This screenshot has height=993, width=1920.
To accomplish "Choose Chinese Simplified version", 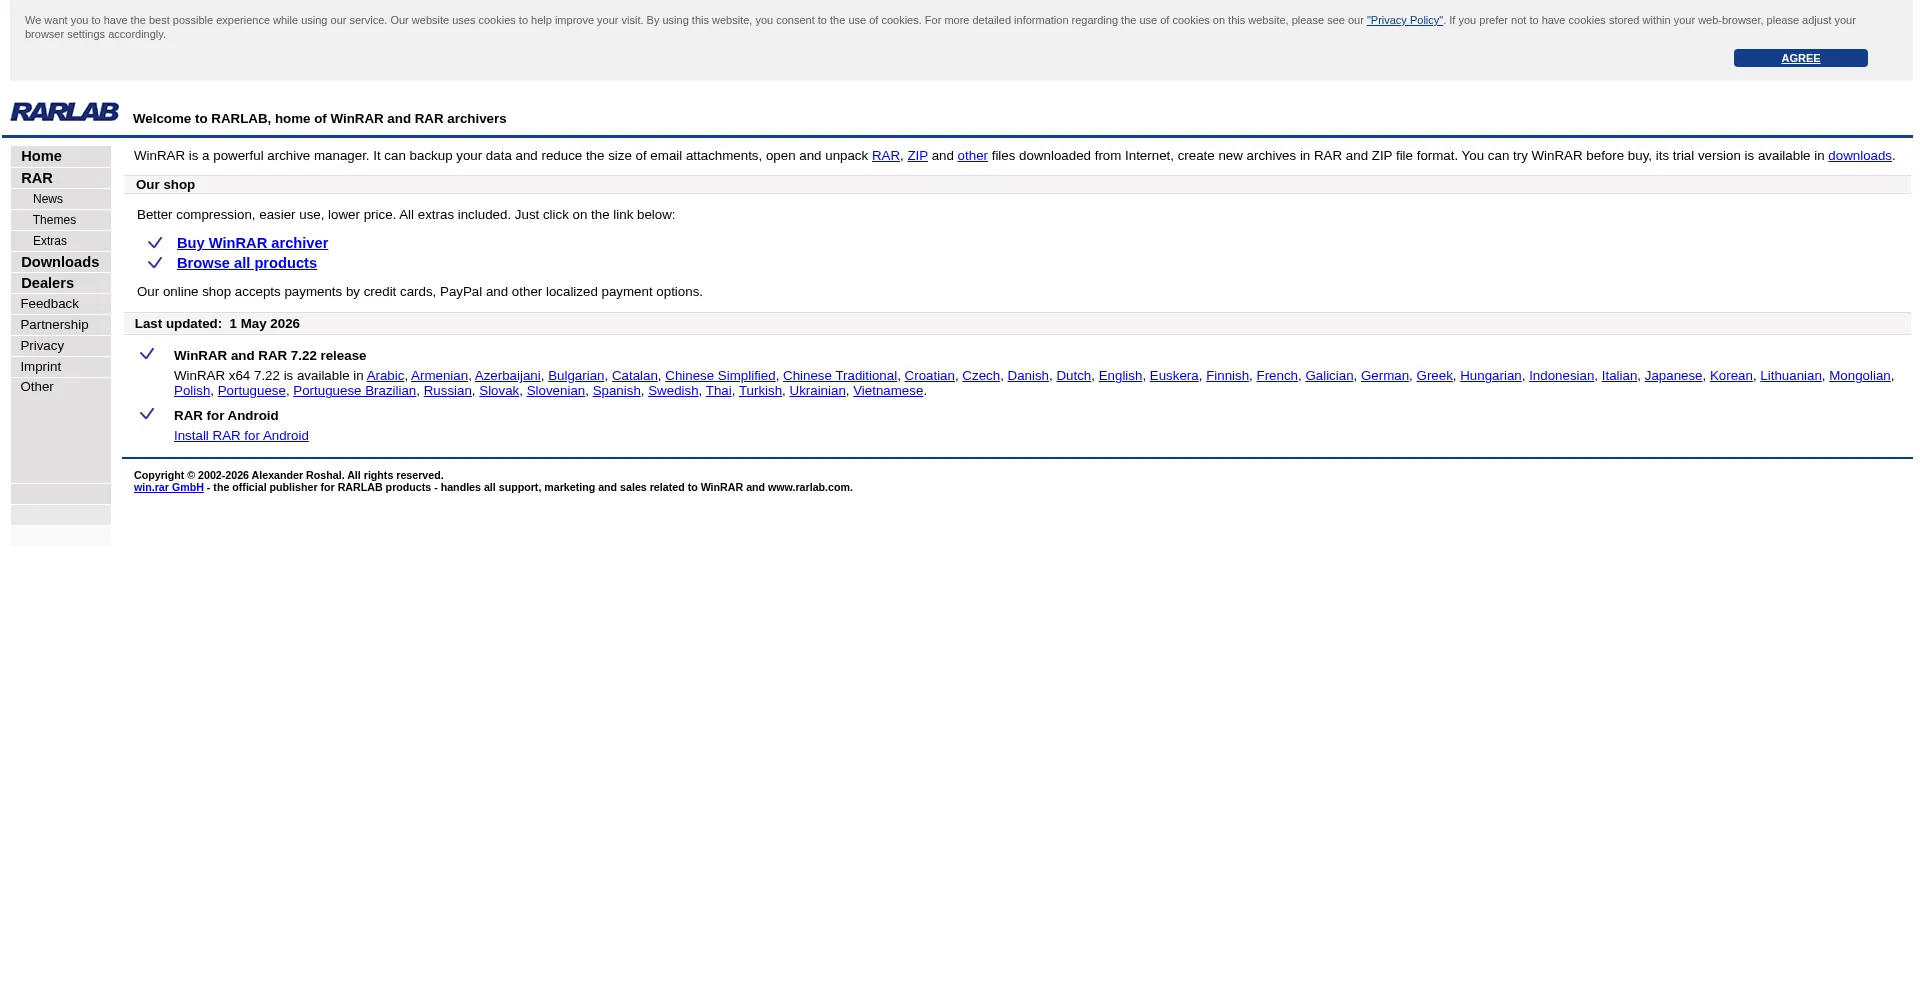I will pos(720,376).
